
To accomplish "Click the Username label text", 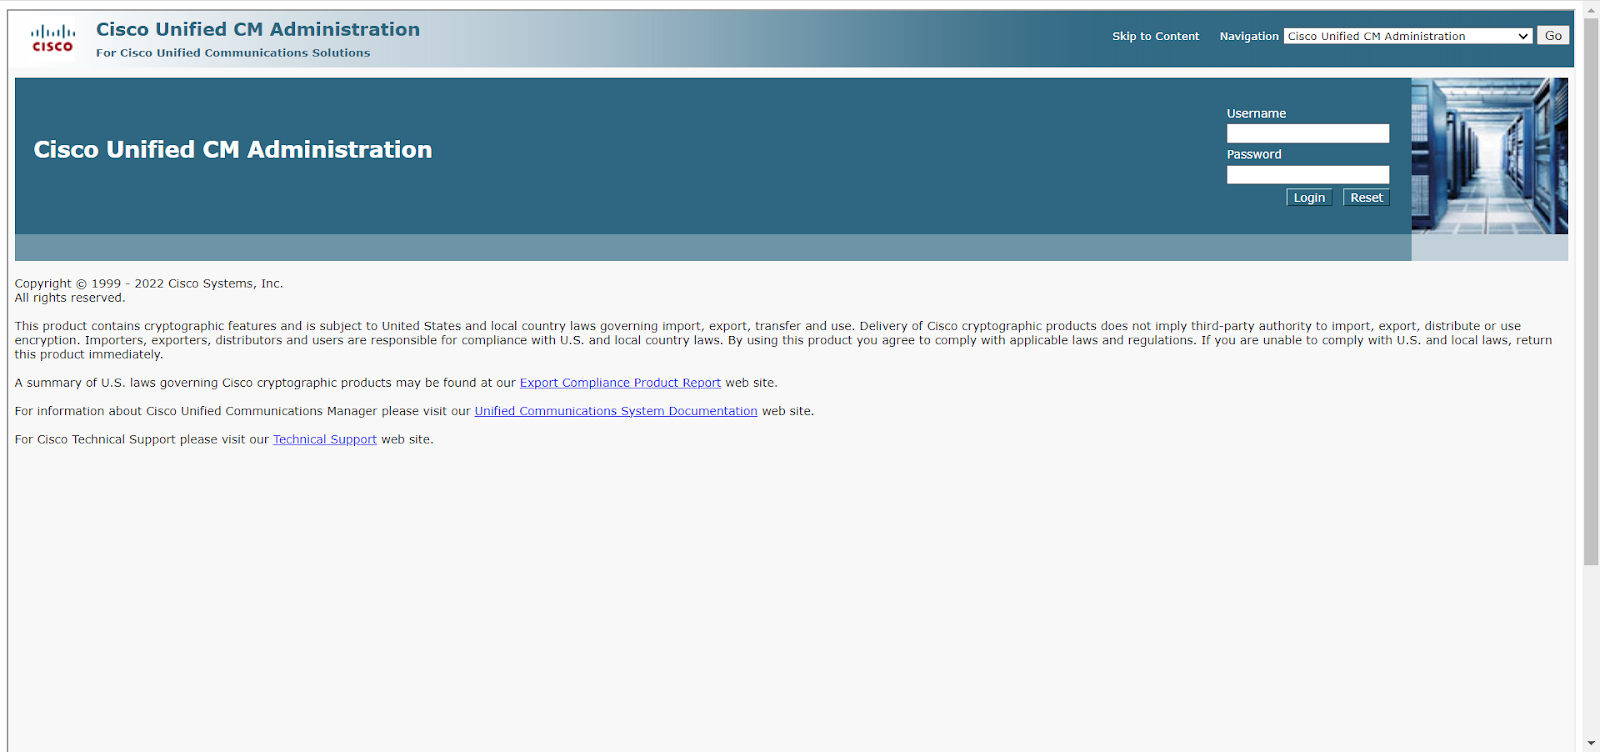I will [x=1256, y=113].
